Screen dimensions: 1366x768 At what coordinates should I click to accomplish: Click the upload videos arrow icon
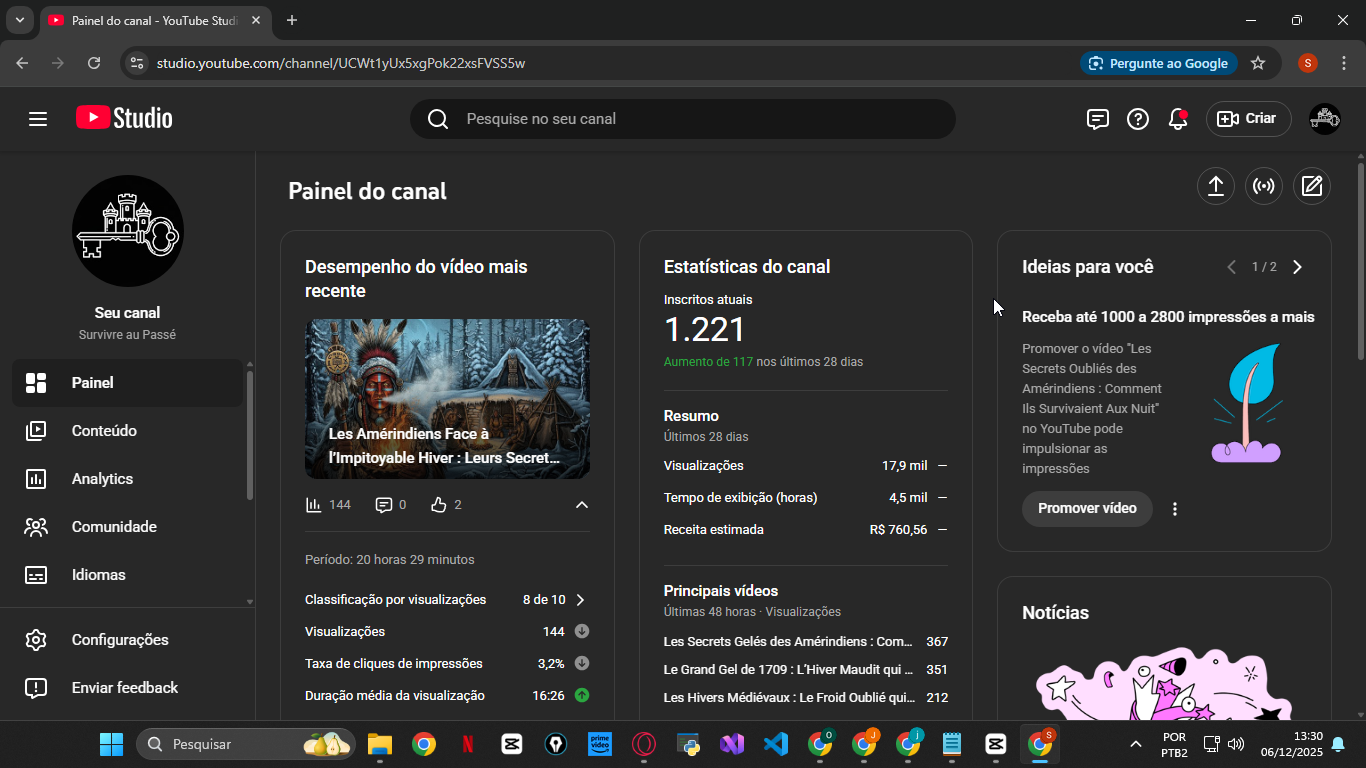(1216, 187)
